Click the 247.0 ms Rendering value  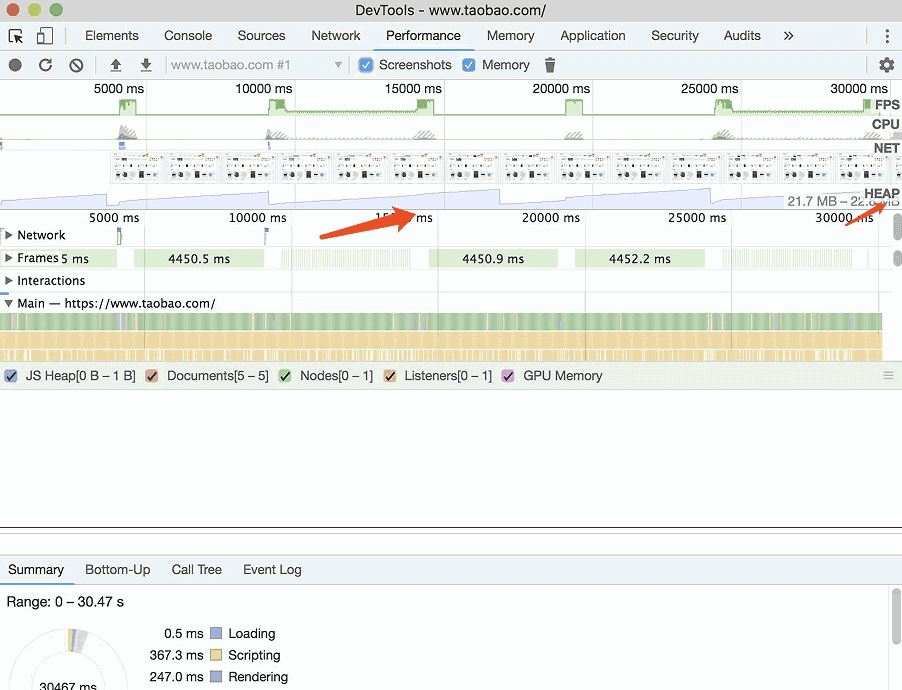click(x=177, y=677)
